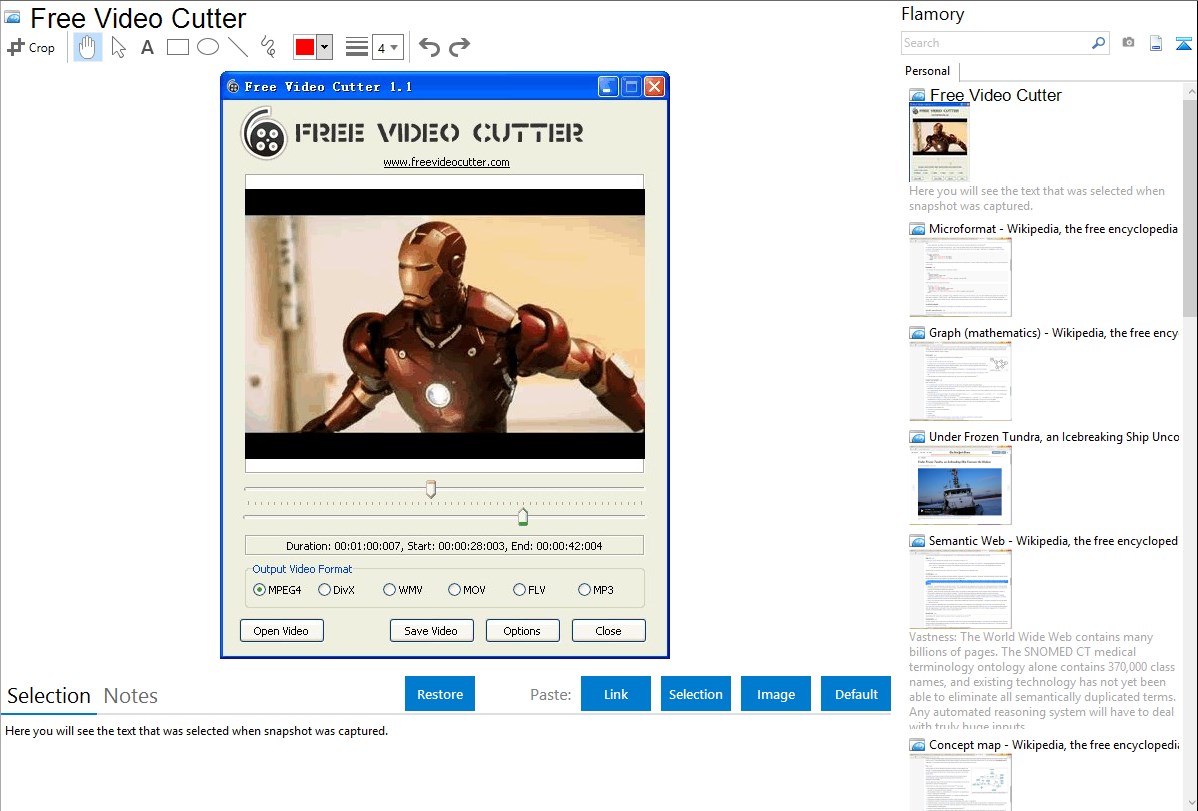This screenshot has height=811, width=1198.
Task: Click the start position slider handle
Action: coord(431,489)
